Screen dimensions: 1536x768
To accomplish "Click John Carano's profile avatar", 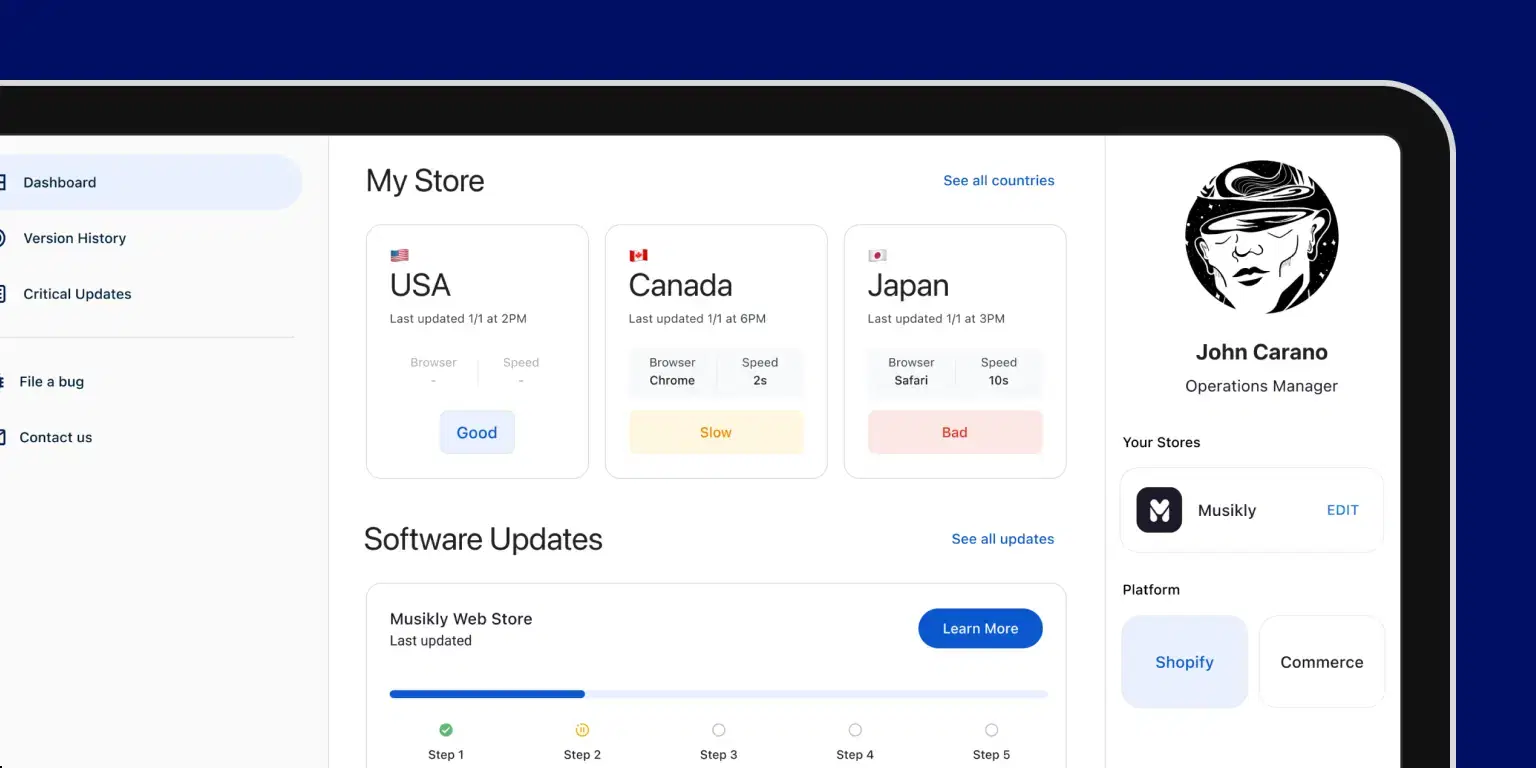I will pyautogui.click(x=1261, y=238).
